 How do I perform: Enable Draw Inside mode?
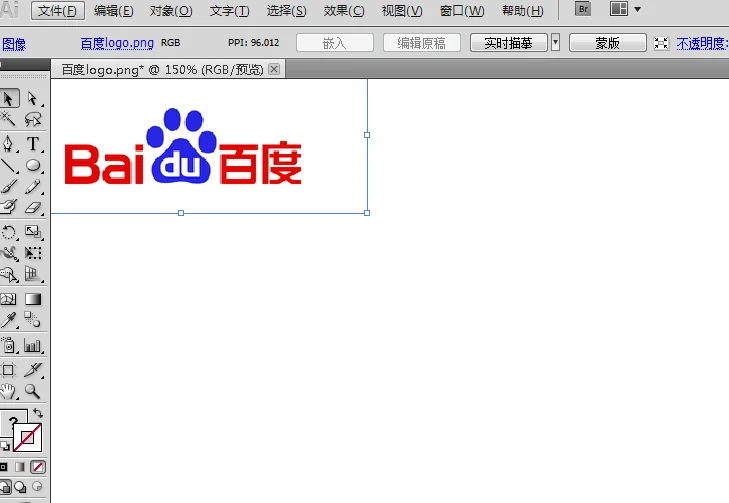tap(37, 487)
